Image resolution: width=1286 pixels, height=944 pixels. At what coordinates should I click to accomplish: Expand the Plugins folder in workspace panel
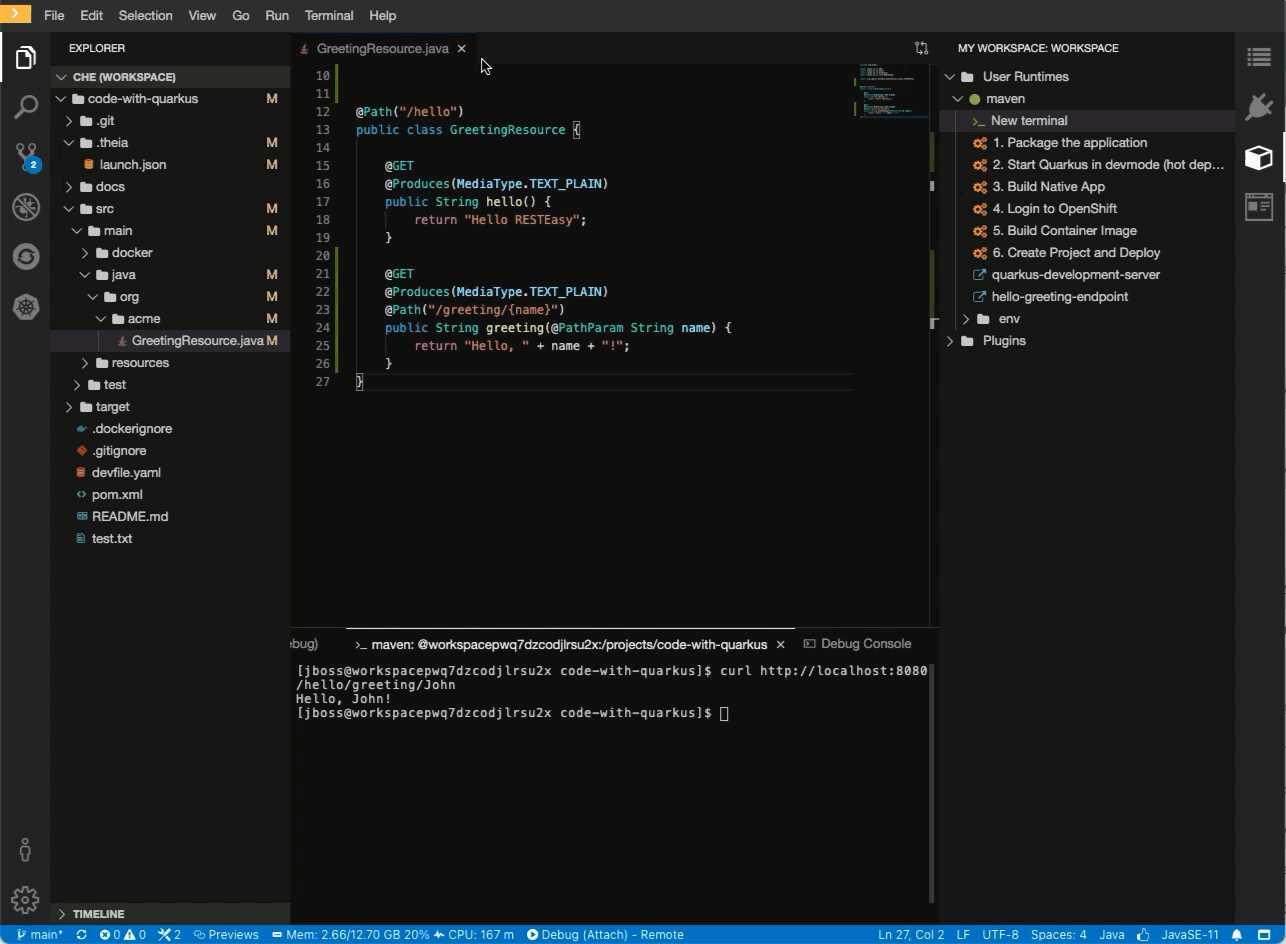[1004, 341]
